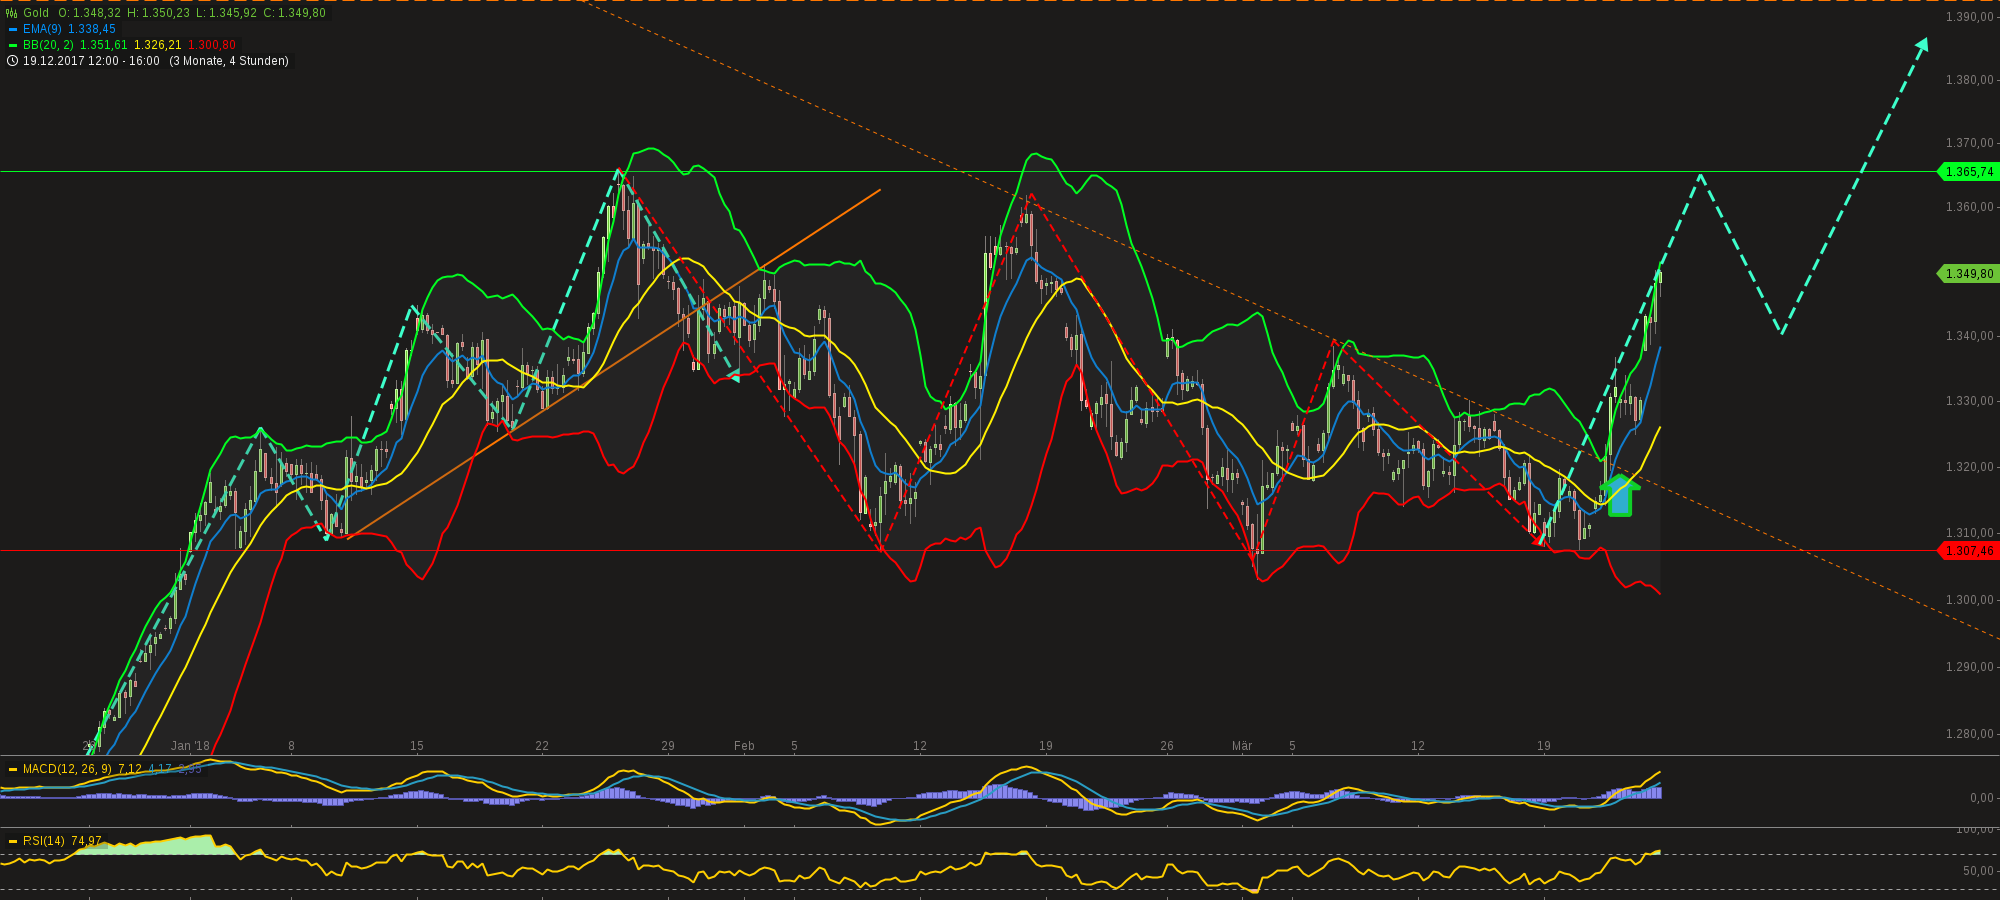The height and width of the screenshot is (900, 2000).
Task: Click the low price value 'L: 1.345,92'
Action: (226, 13)
